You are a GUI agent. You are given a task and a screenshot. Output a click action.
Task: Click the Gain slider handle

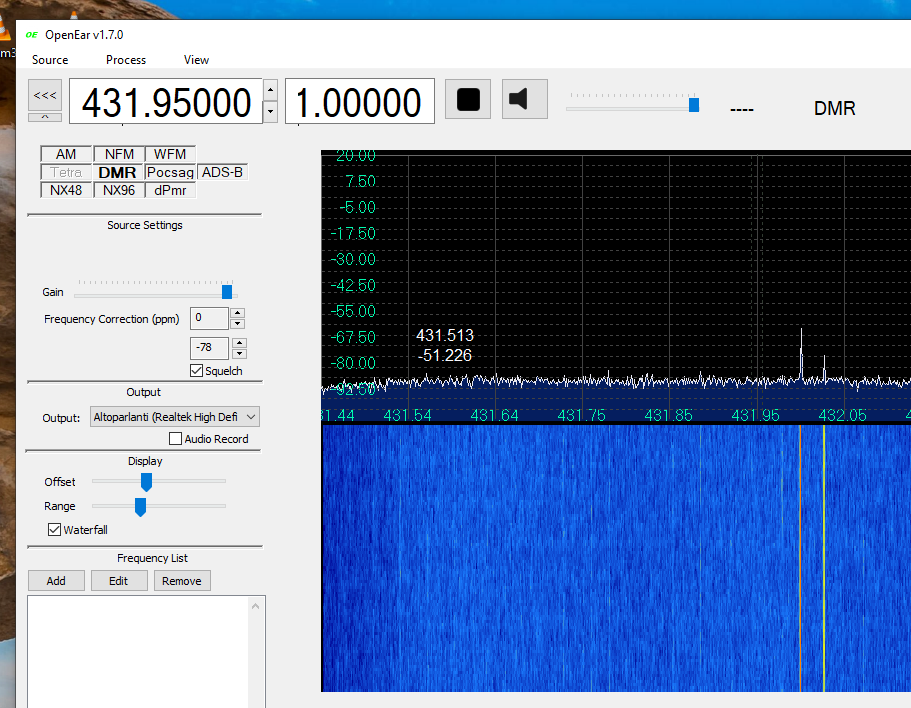point(227,292)
